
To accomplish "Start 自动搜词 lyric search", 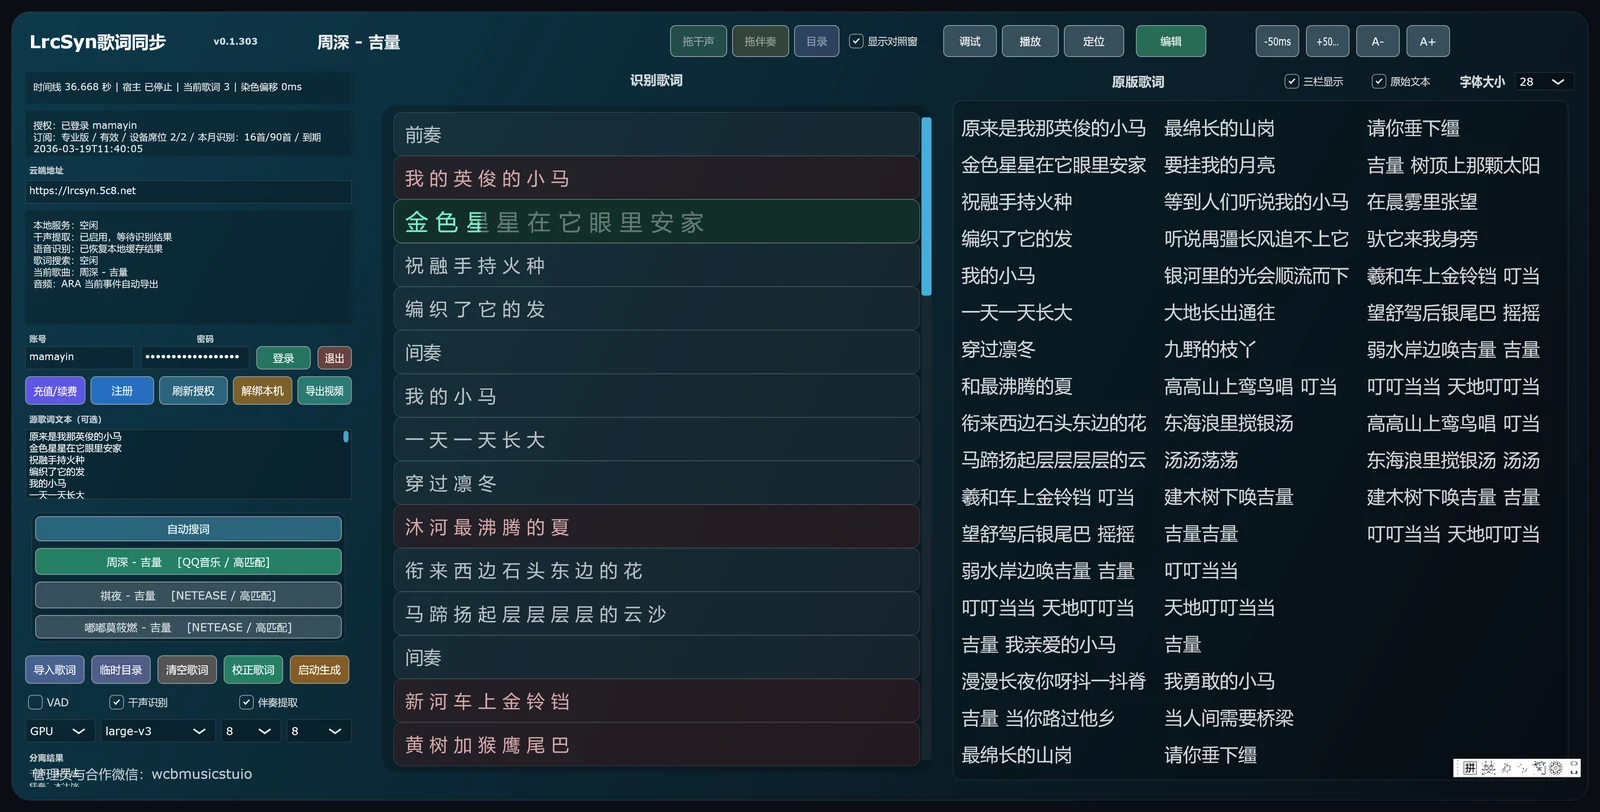I will click(188, 529).
